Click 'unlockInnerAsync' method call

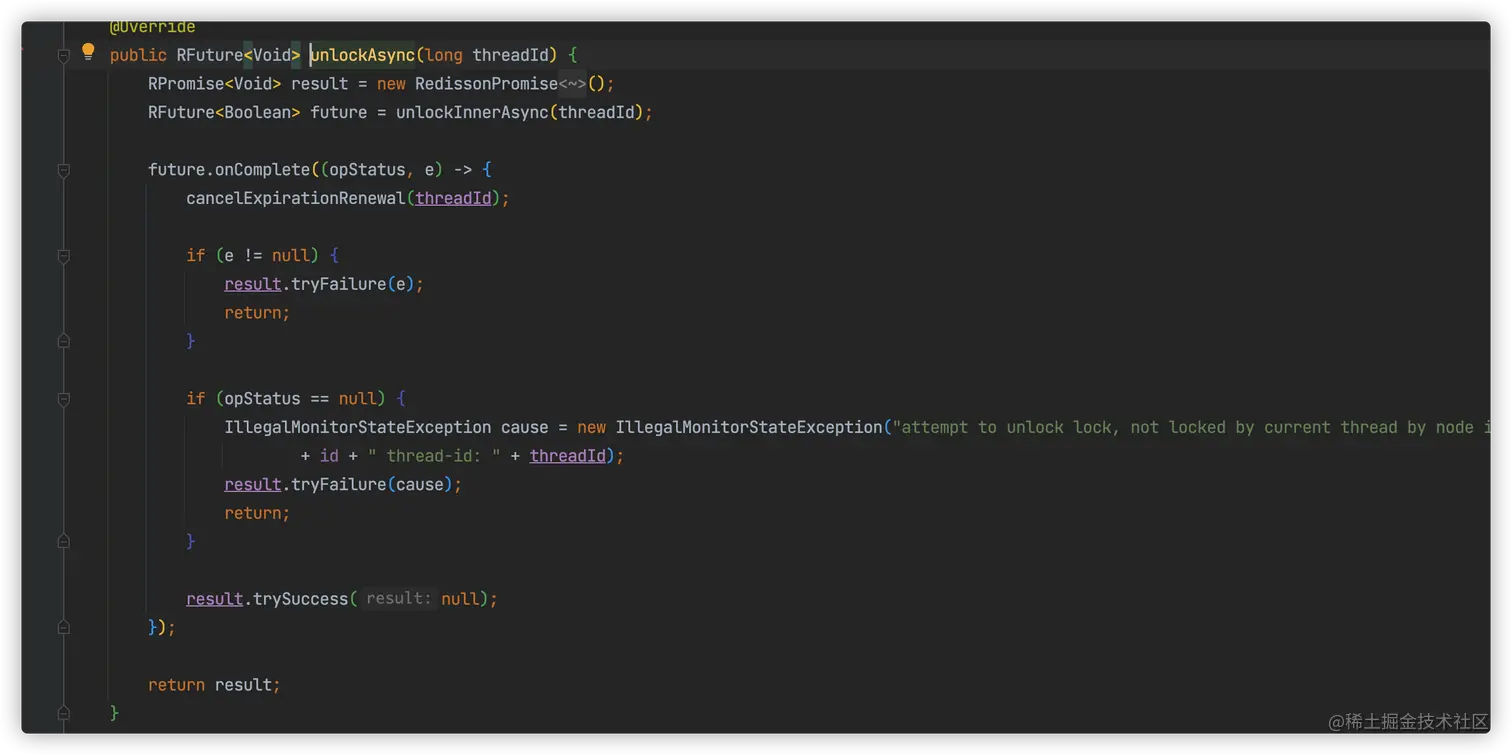point(472,112)
